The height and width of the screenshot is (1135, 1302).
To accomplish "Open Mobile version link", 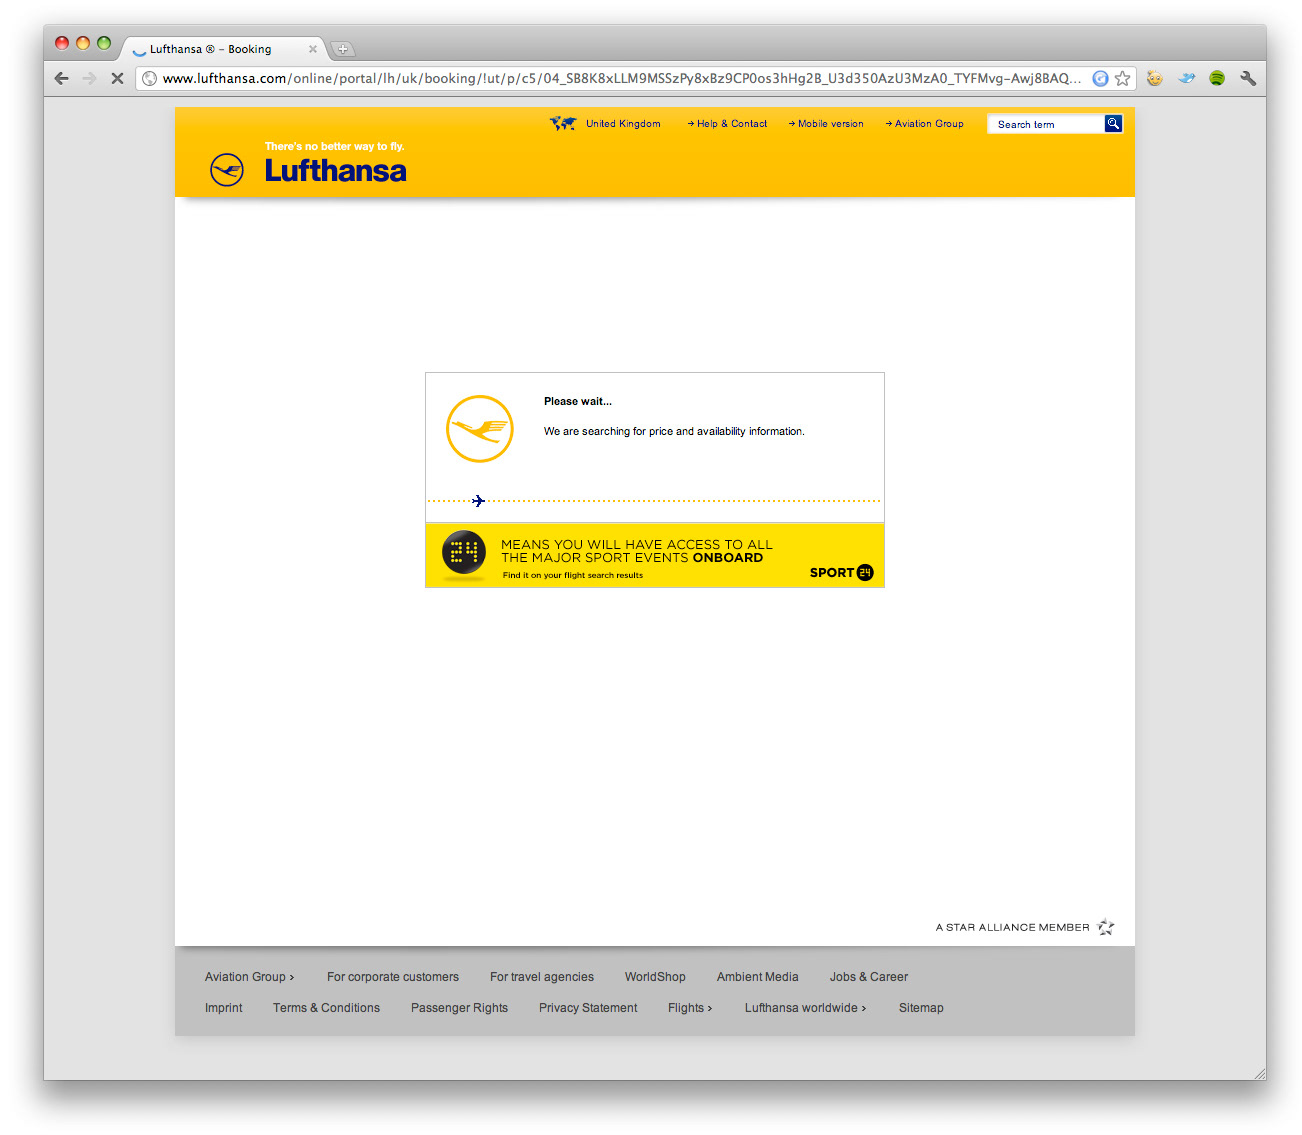I will 826,124.
